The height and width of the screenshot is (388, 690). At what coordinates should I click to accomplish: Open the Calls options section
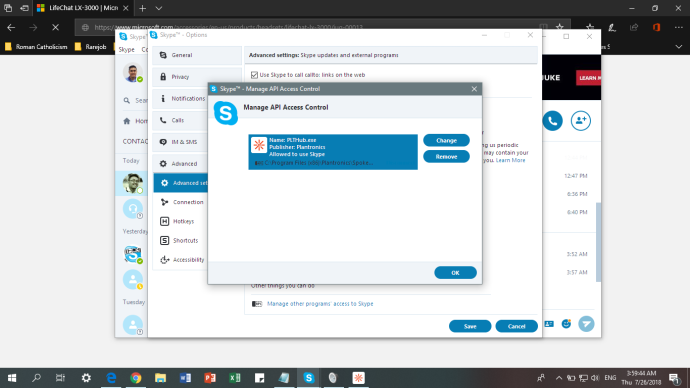(180, 120)
